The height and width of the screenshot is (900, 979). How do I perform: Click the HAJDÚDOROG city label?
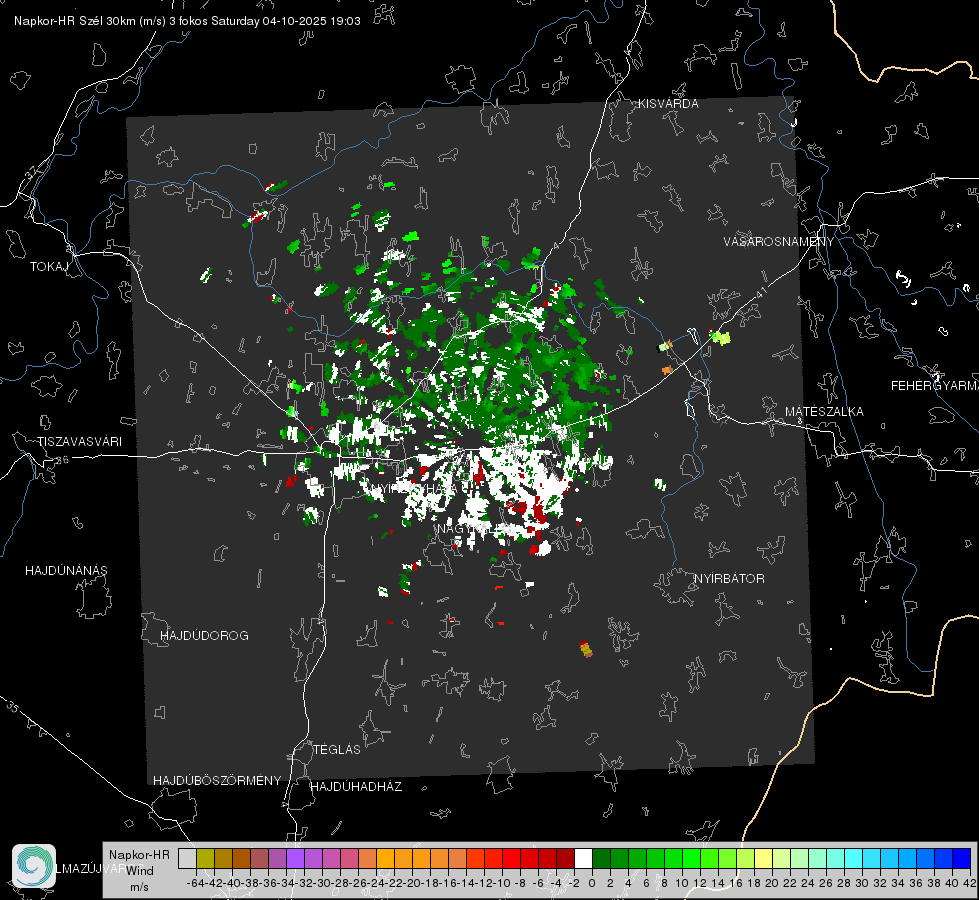click(x=204, y=635)
